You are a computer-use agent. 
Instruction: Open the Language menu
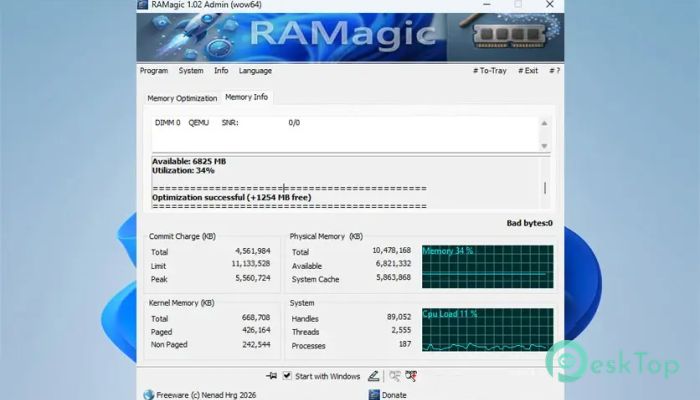click(255, 71)
